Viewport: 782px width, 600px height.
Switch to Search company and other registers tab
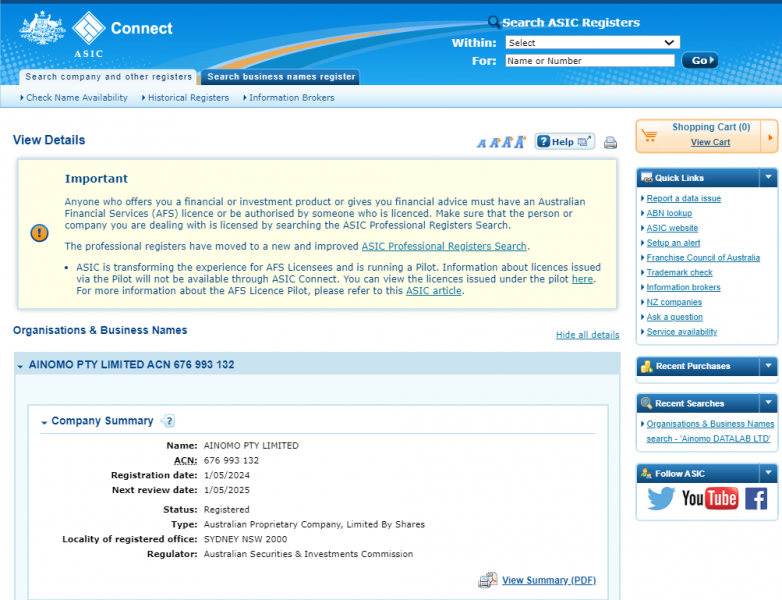tap(108, 77)
